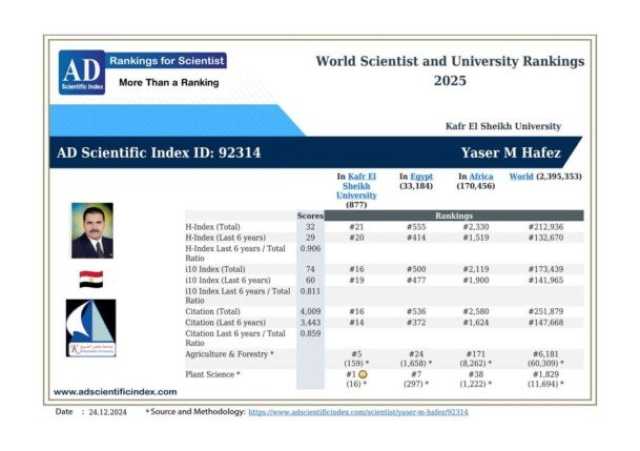Click the '#1,900' Africa rank cell
Viewport: 640px width, 451px height.
click(x=476, y=280)
